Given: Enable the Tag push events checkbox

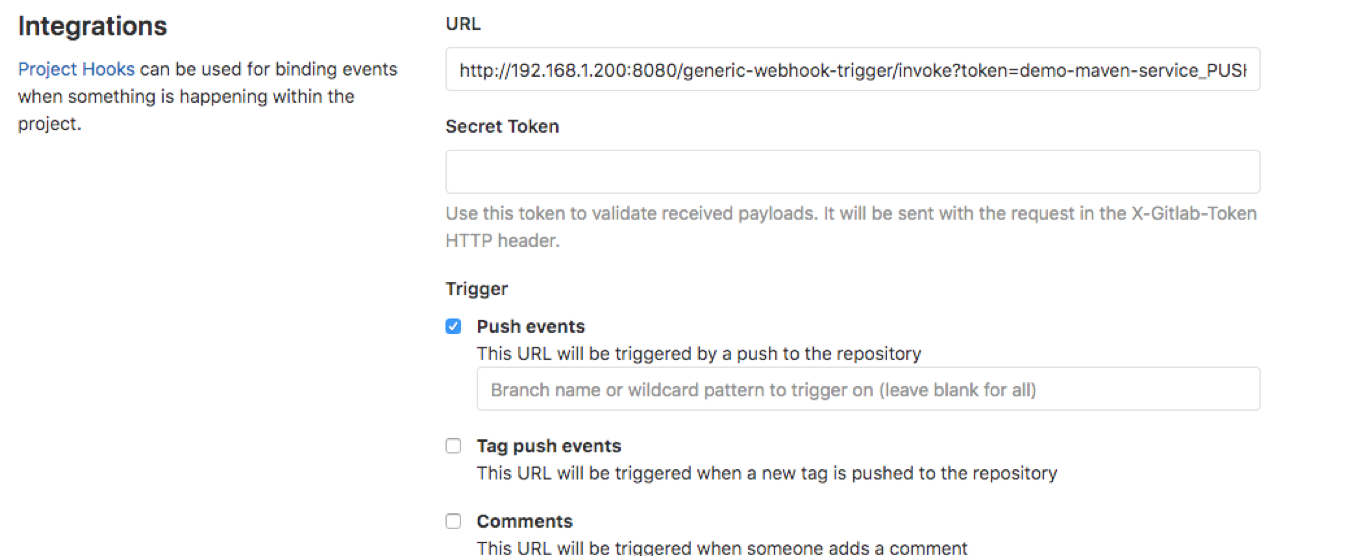Looking at the screenshot, I should (453, 446).
